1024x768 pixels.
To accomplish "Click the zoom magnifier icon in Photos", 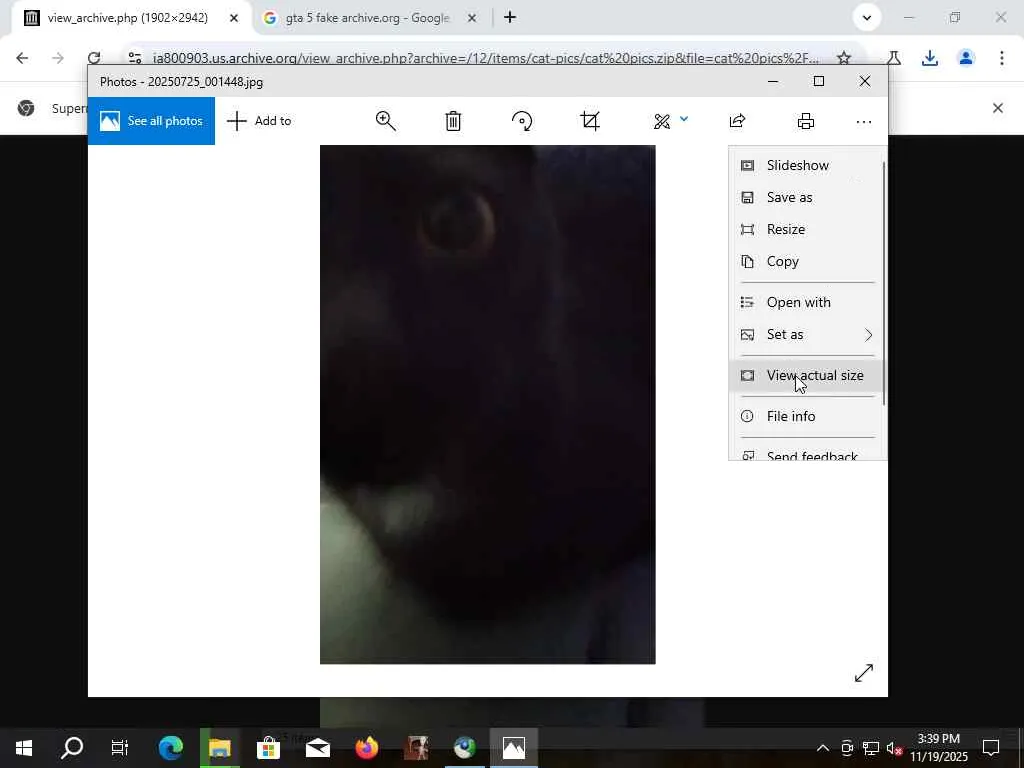I will coord(385,121).
